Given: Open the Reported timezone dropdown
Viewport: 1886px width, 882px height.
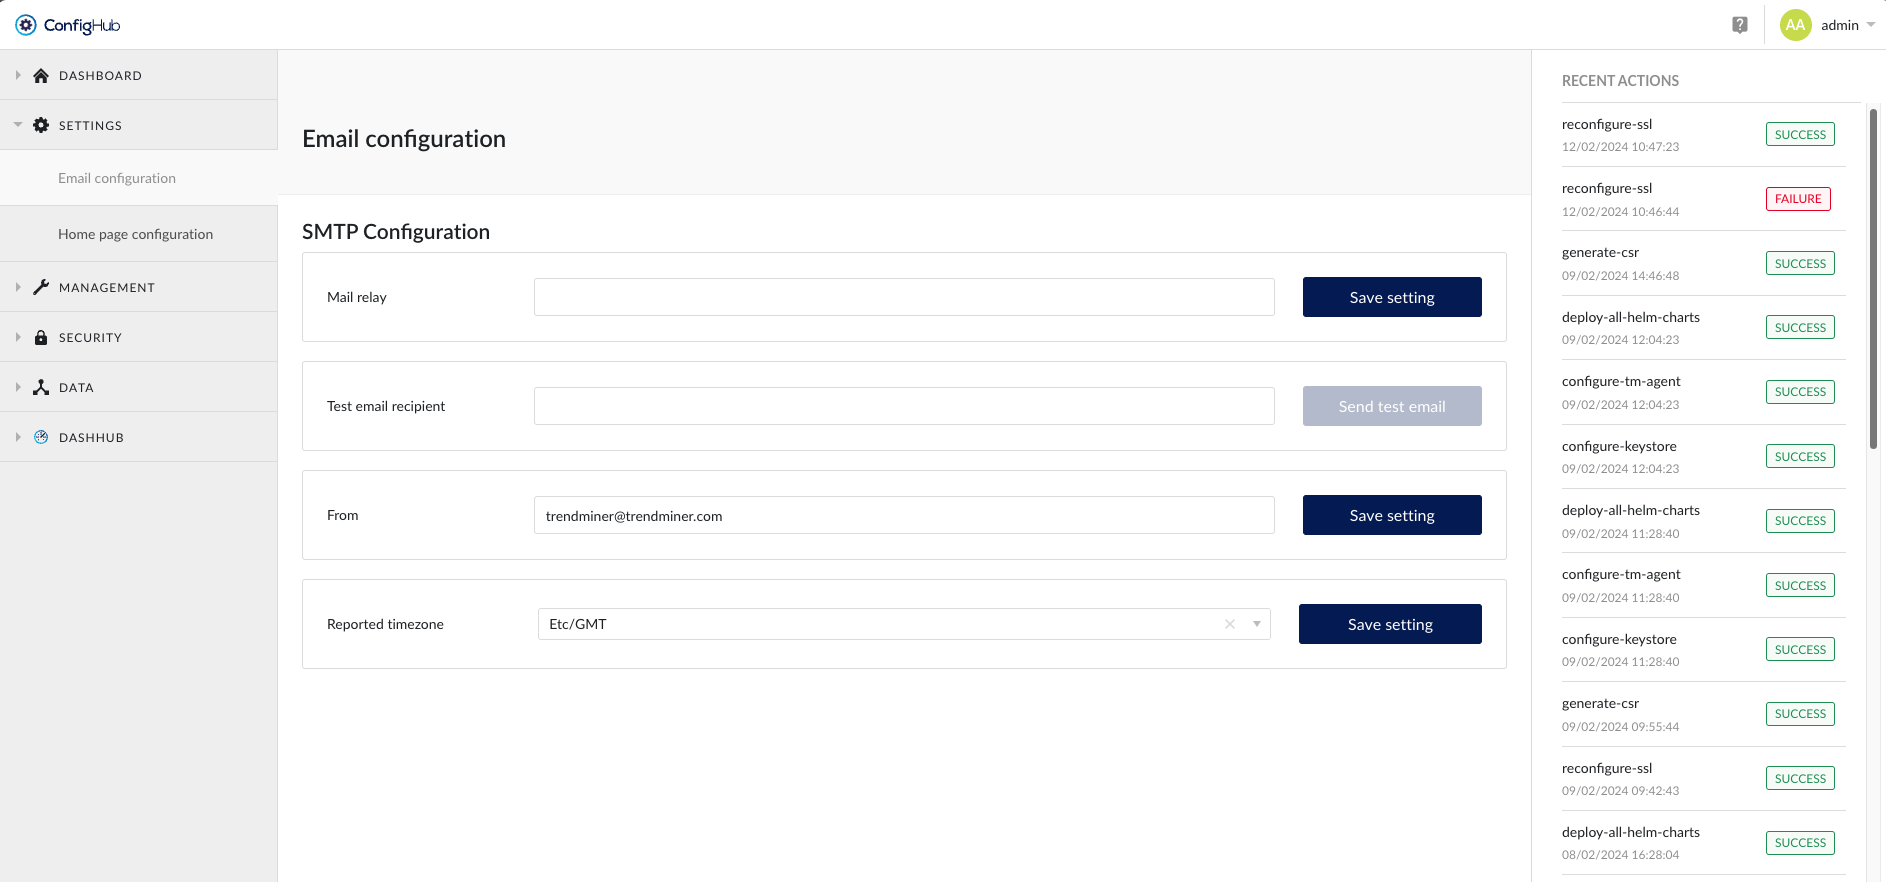Looking at the screenshot, I should (x=1257, y=624).
